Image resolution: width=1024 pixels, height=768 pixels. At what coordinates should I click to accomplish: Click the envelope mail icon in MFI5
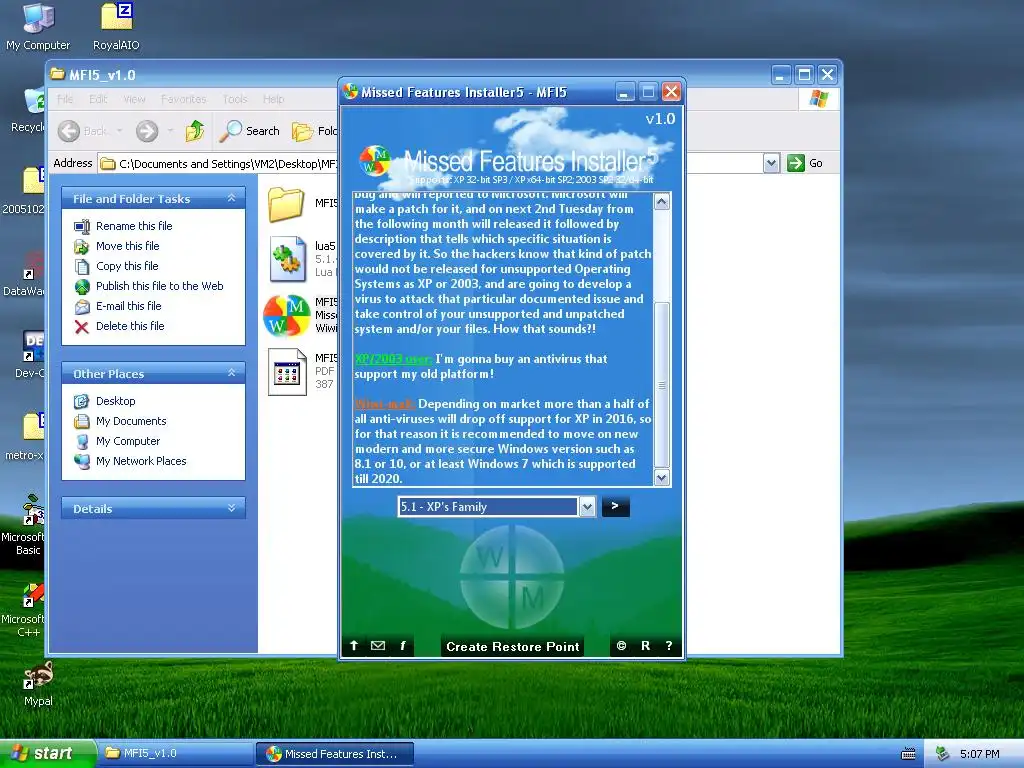pyautogui.click(x=378, y=645)
